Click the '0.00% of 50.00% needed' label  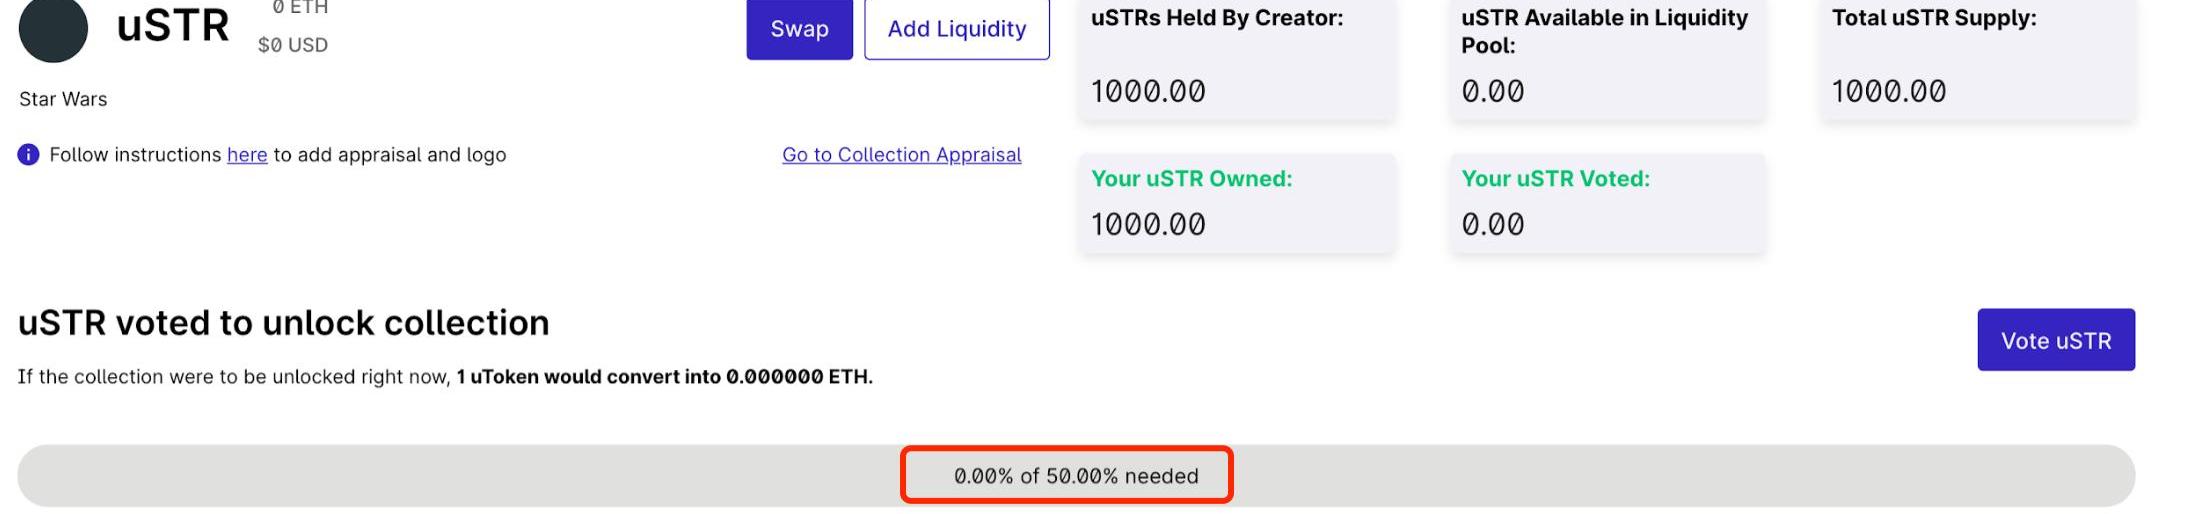click(1076, 476)
